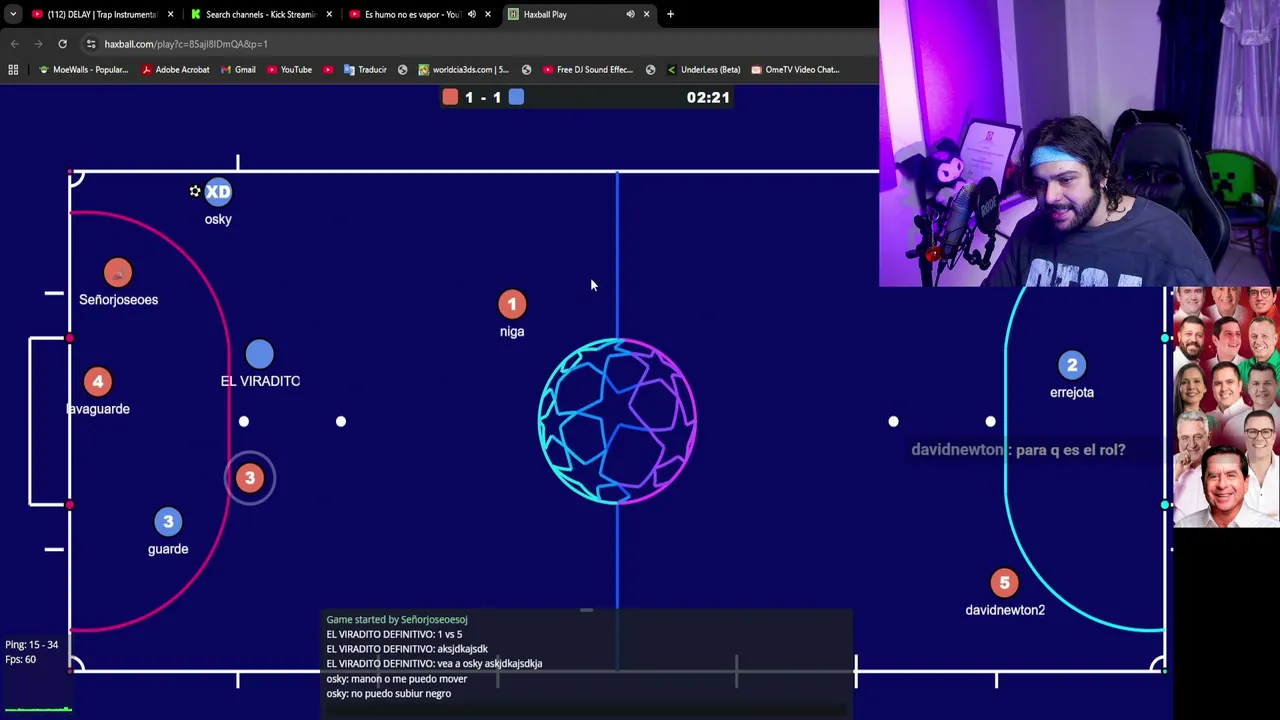Click the blue team score square
Screen dimensions: 1280x720
click(516, 97)
